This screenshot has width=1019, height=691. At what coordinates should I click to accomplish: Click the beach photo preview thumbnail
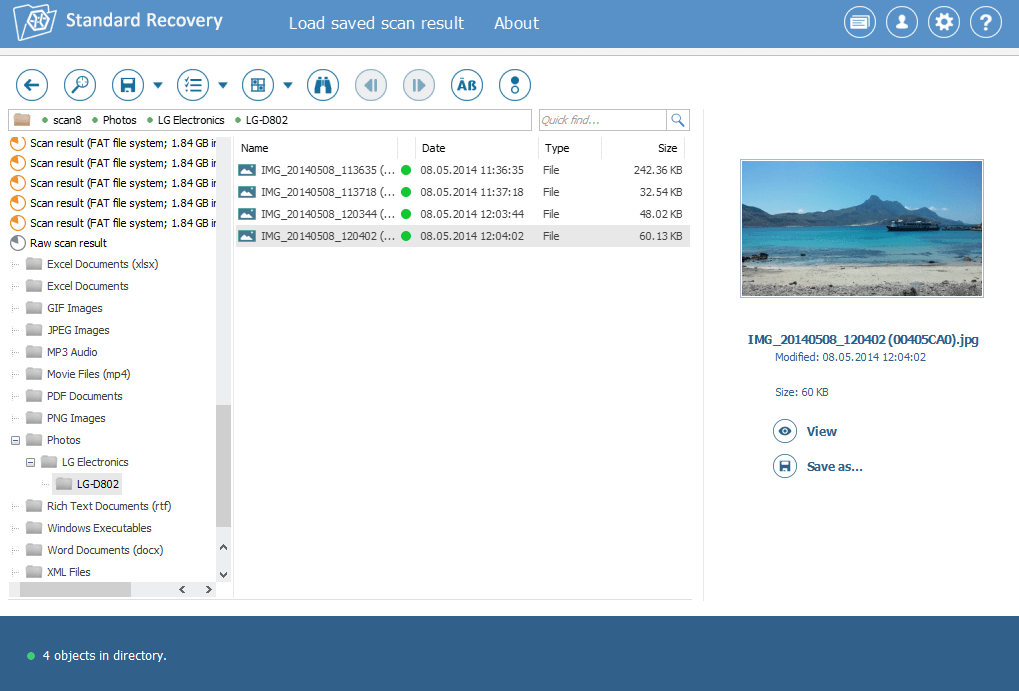pos(862,229)
